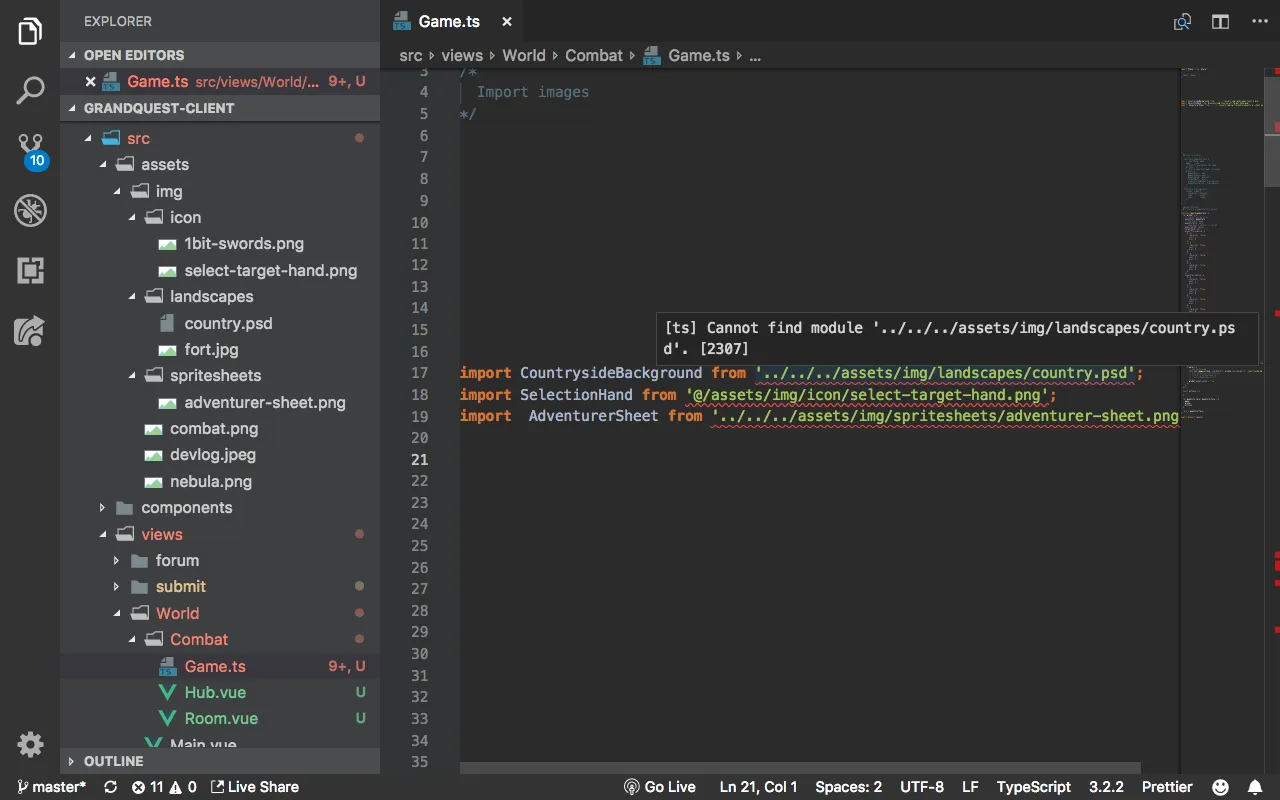This screenshot has width=1280, height=800.
Task: Open the Extensions view icon
Action: (30, 270)
